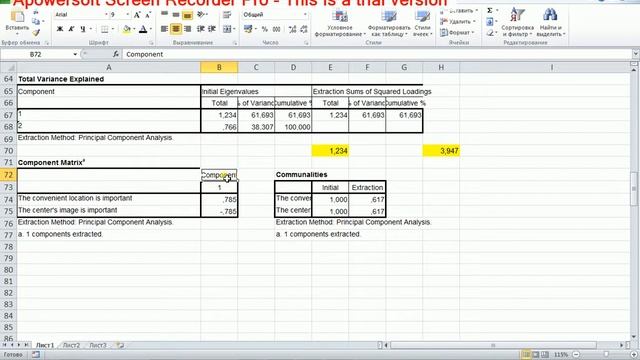Click the comma style 000 icon
This screenshot has width=640, height=360.
[276, 29]
